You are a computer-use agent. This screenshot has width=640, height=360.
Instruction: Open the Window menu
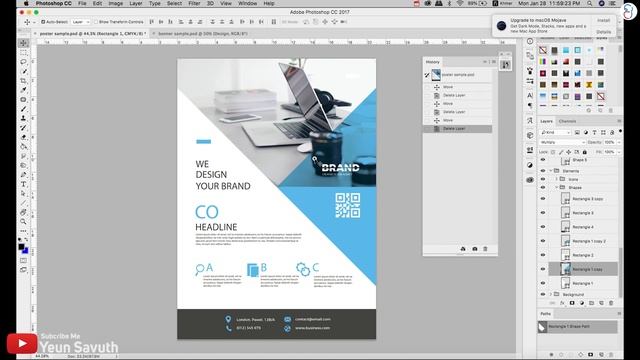click(247, 3)
